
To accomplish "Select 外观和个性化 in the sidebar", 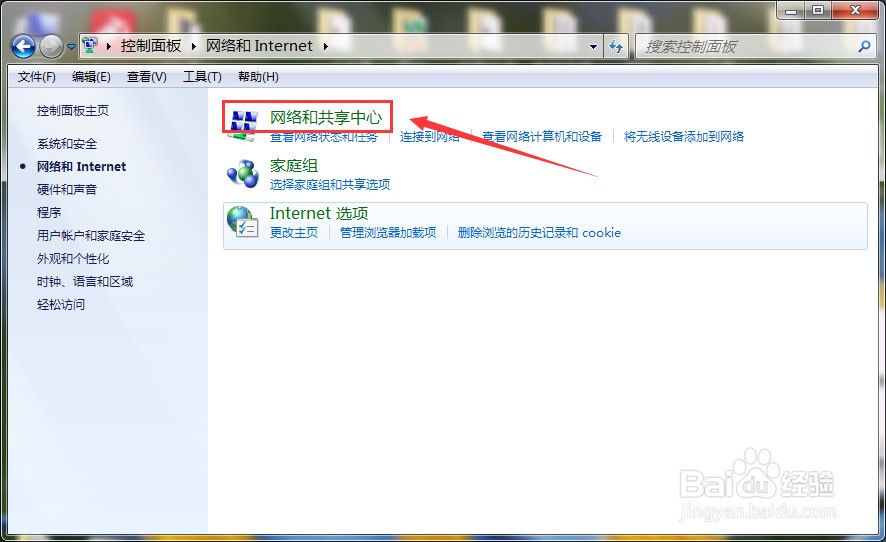I will [x=73, y=259].
